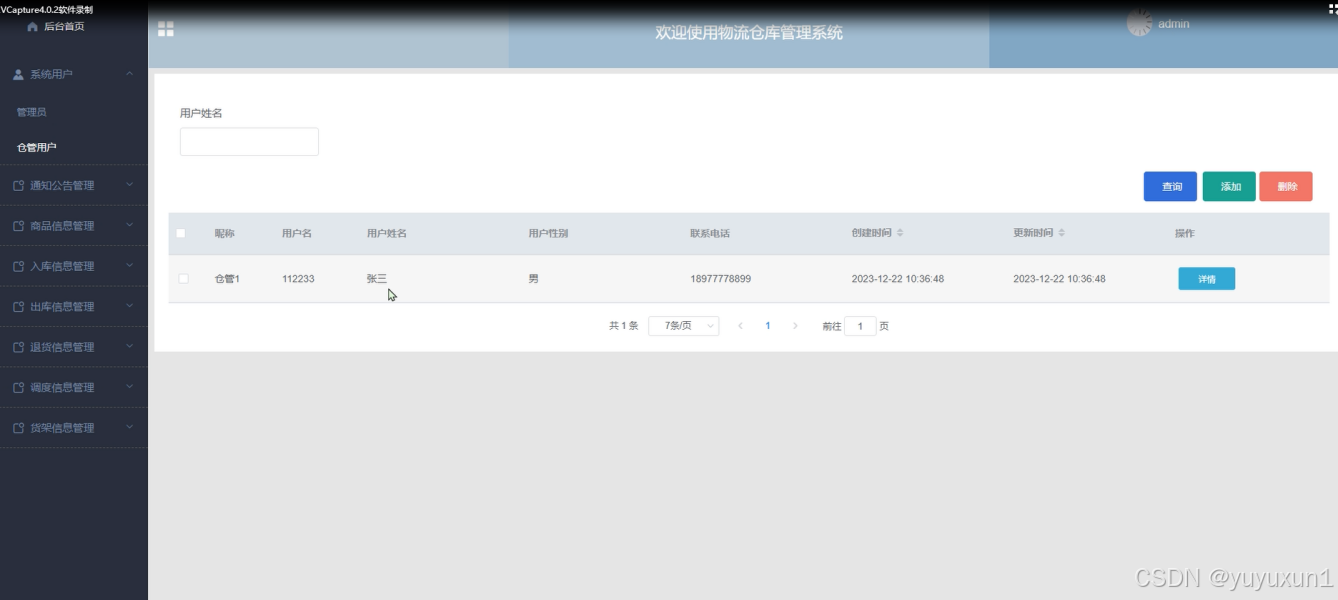The width and height of the screenshot is (1338, 600).
Task: Open the 7条/页 page size dropdown
Action: coord(683,325)
